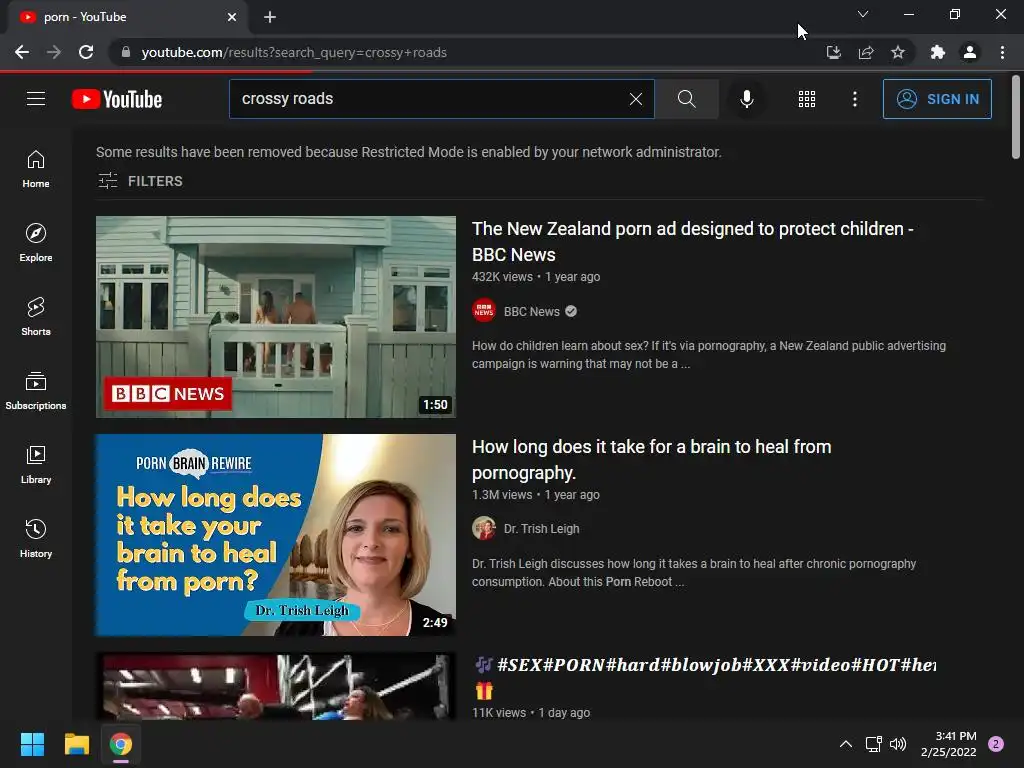Open the brain heal video title

tap(651, 460)
